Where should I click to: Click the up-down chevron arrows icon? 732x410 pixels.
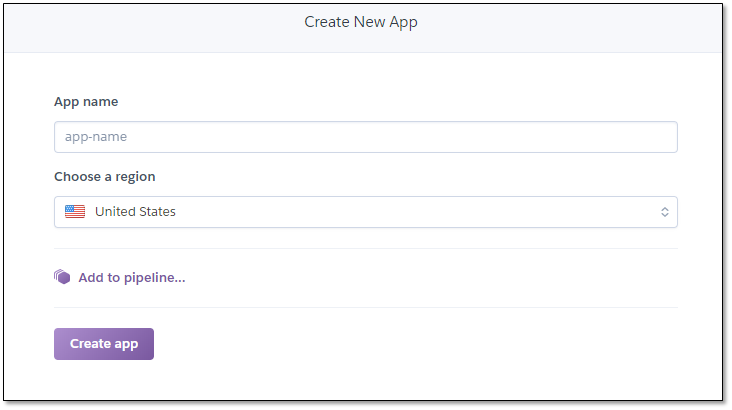click(665, 212)
